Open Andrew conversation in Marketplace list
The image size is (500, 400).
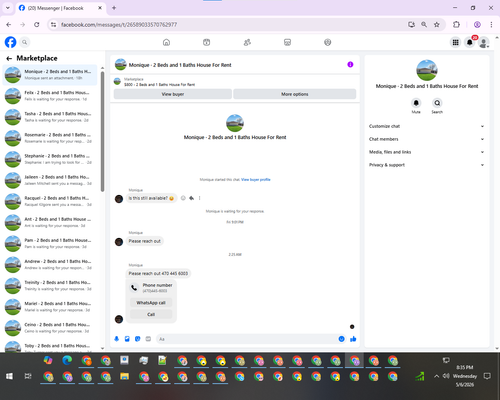coord(50,264)
